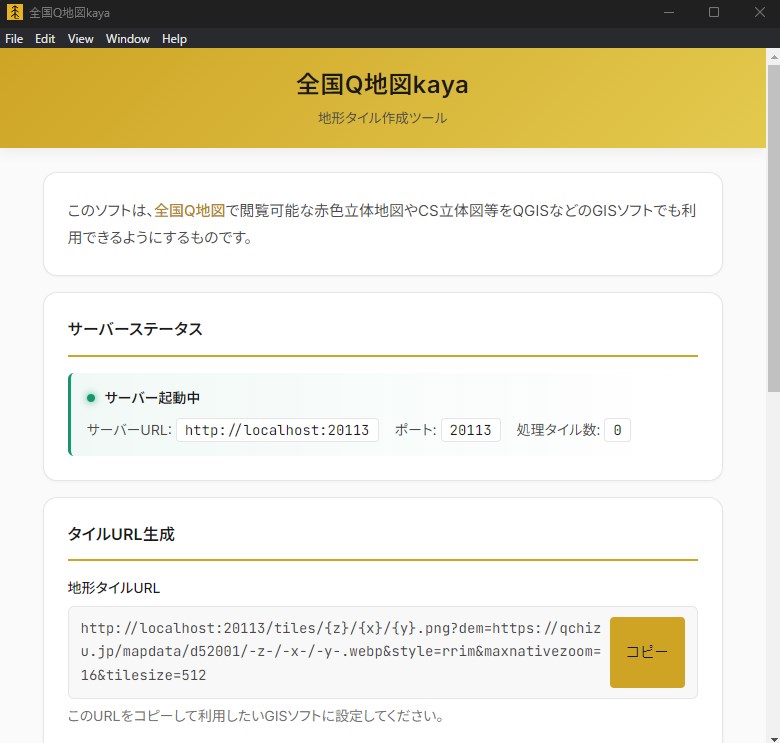The image size is (780, 743).
Task: Click the app tree icon in title bar
Action: pyautogui.click(x=14, y=12)
